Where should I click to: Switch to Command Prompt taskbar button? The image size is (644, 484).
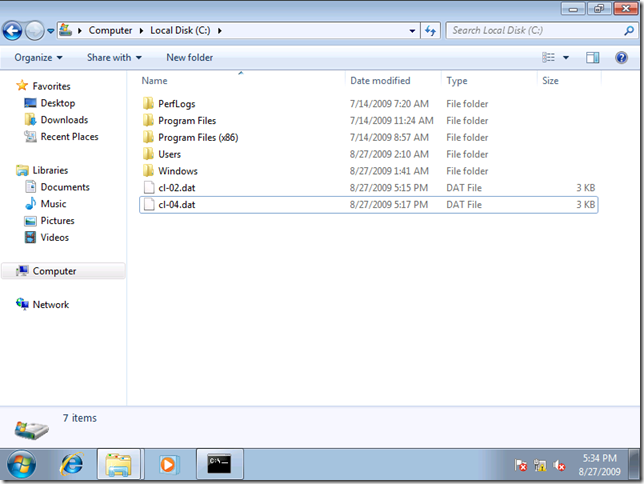tap(220, 464)
